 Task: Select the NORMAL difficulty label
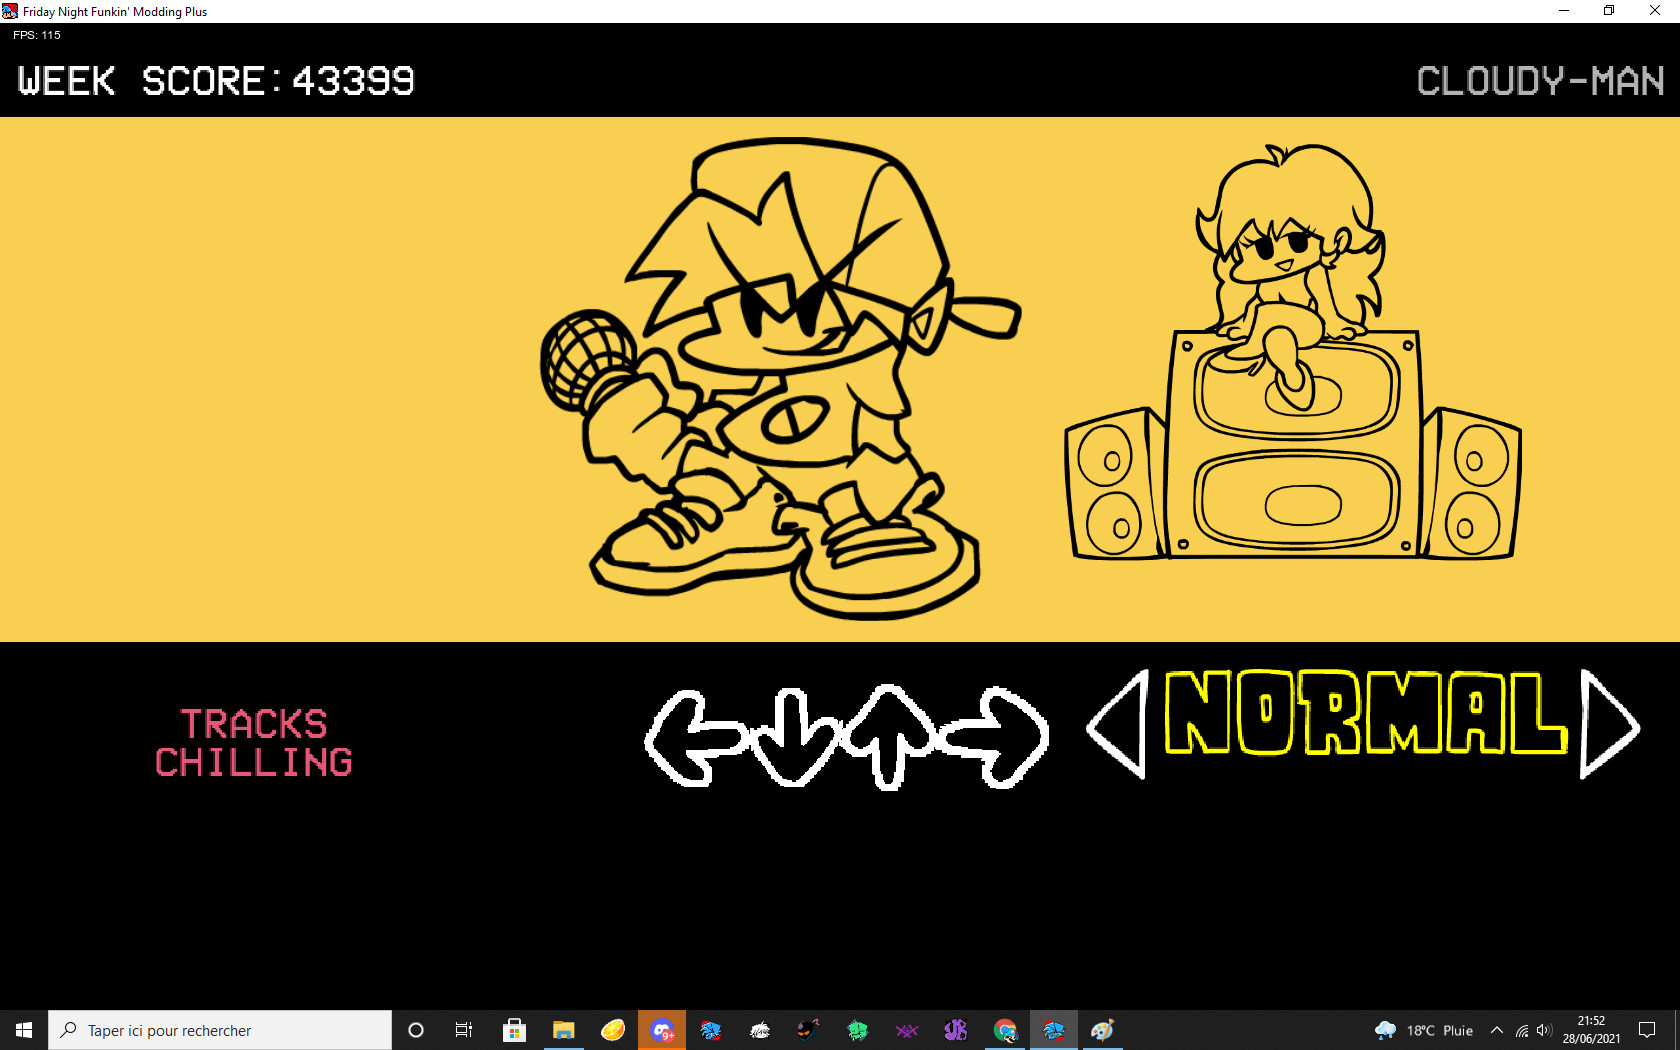click(x=1365, y=712)
